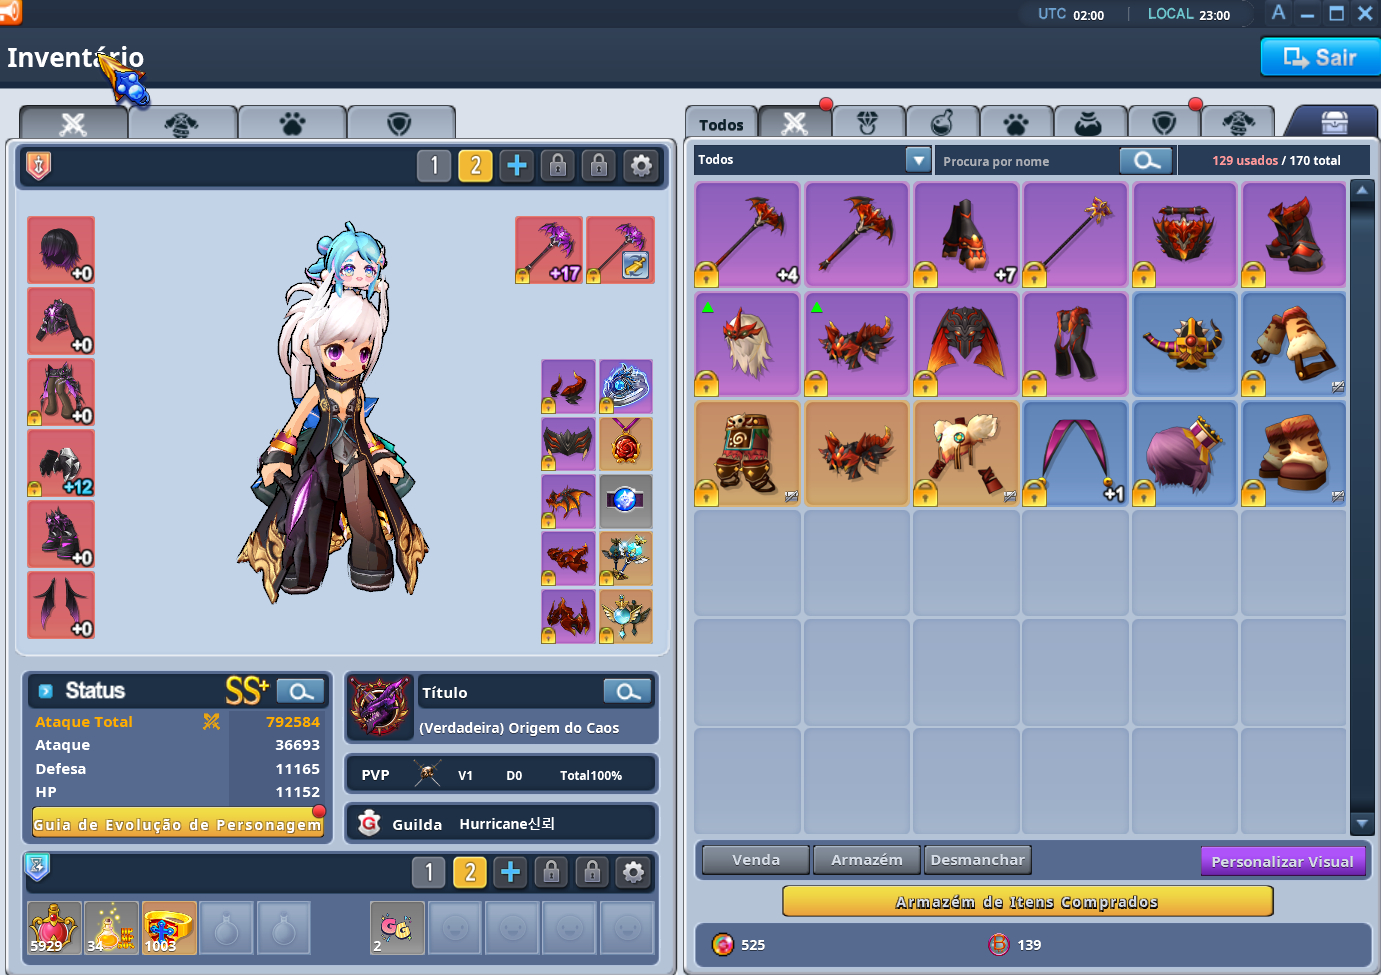Viewport: 1381px width, 975px height.
Task: Open the potion consumables inventory tab
Action: click(942, 123)
